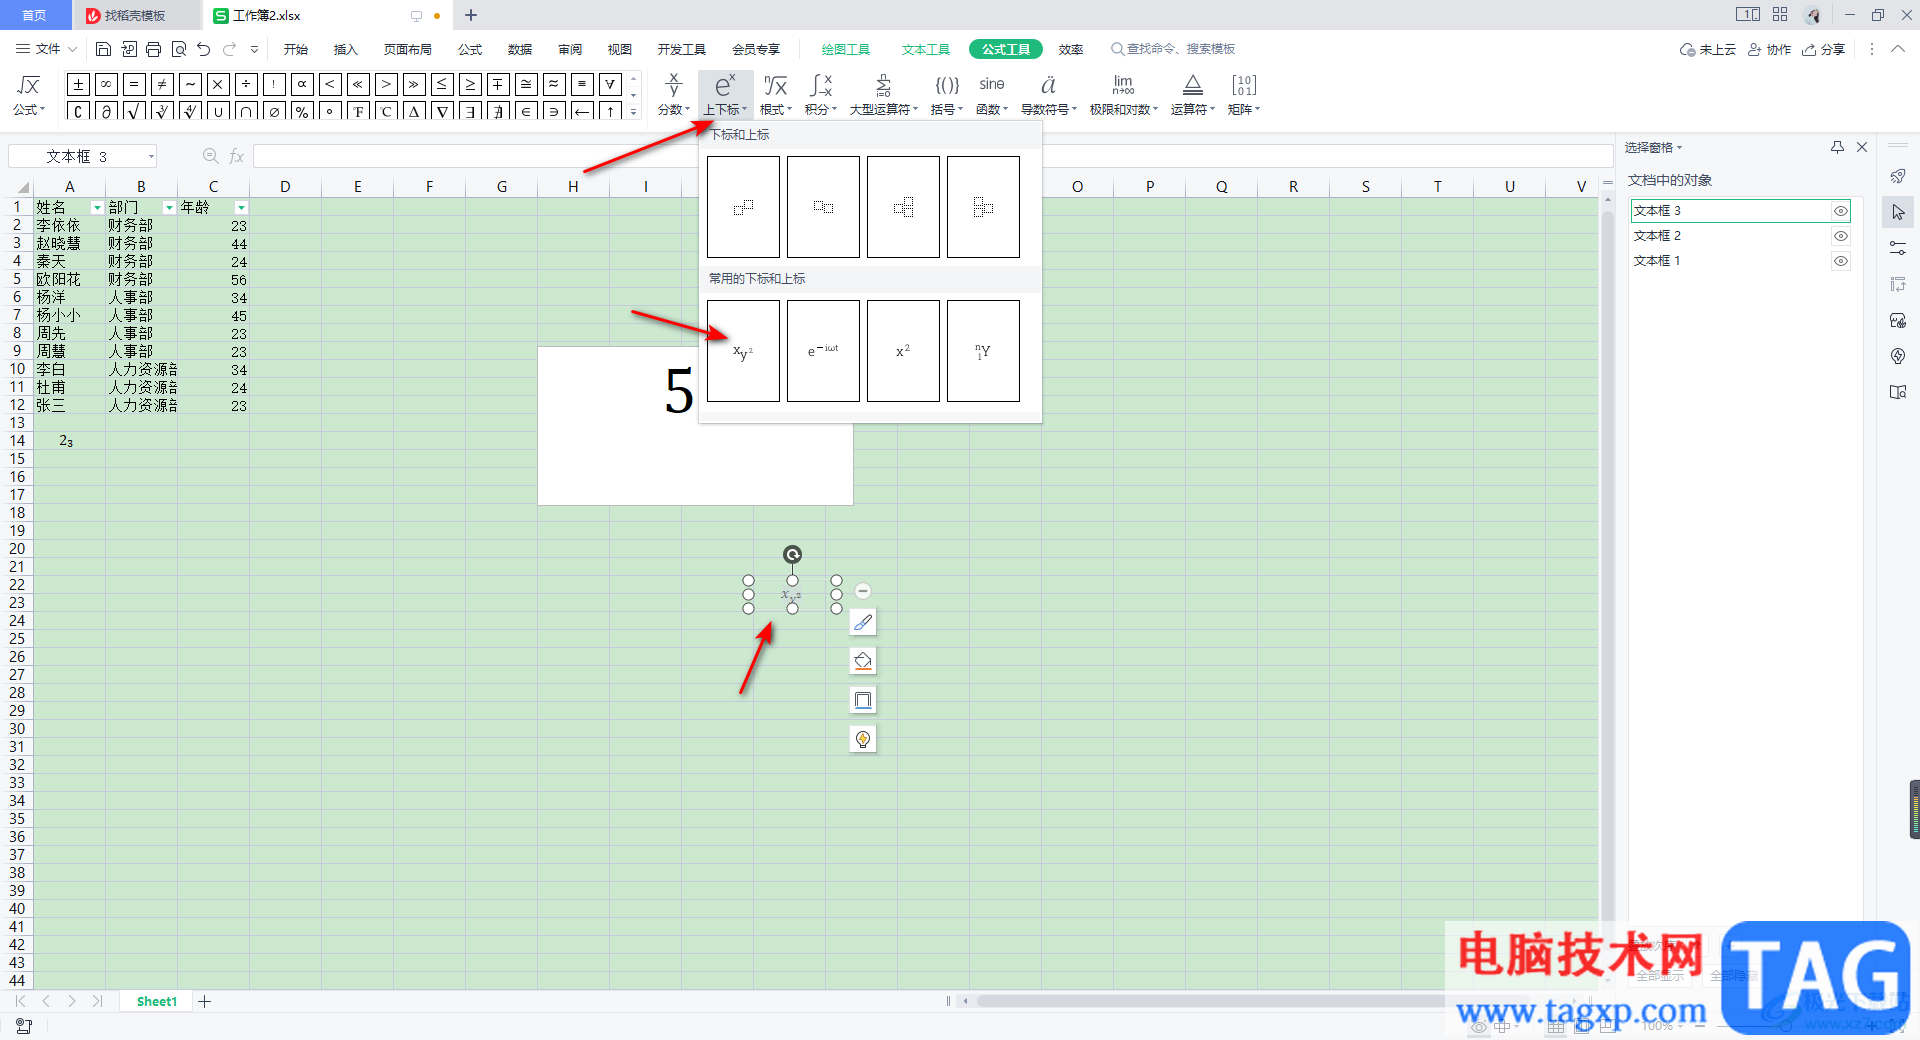This screenshot has height=1040, width=1920.
Task: Open the 页面布局 ribbon tab
Action: pos(408,49)
